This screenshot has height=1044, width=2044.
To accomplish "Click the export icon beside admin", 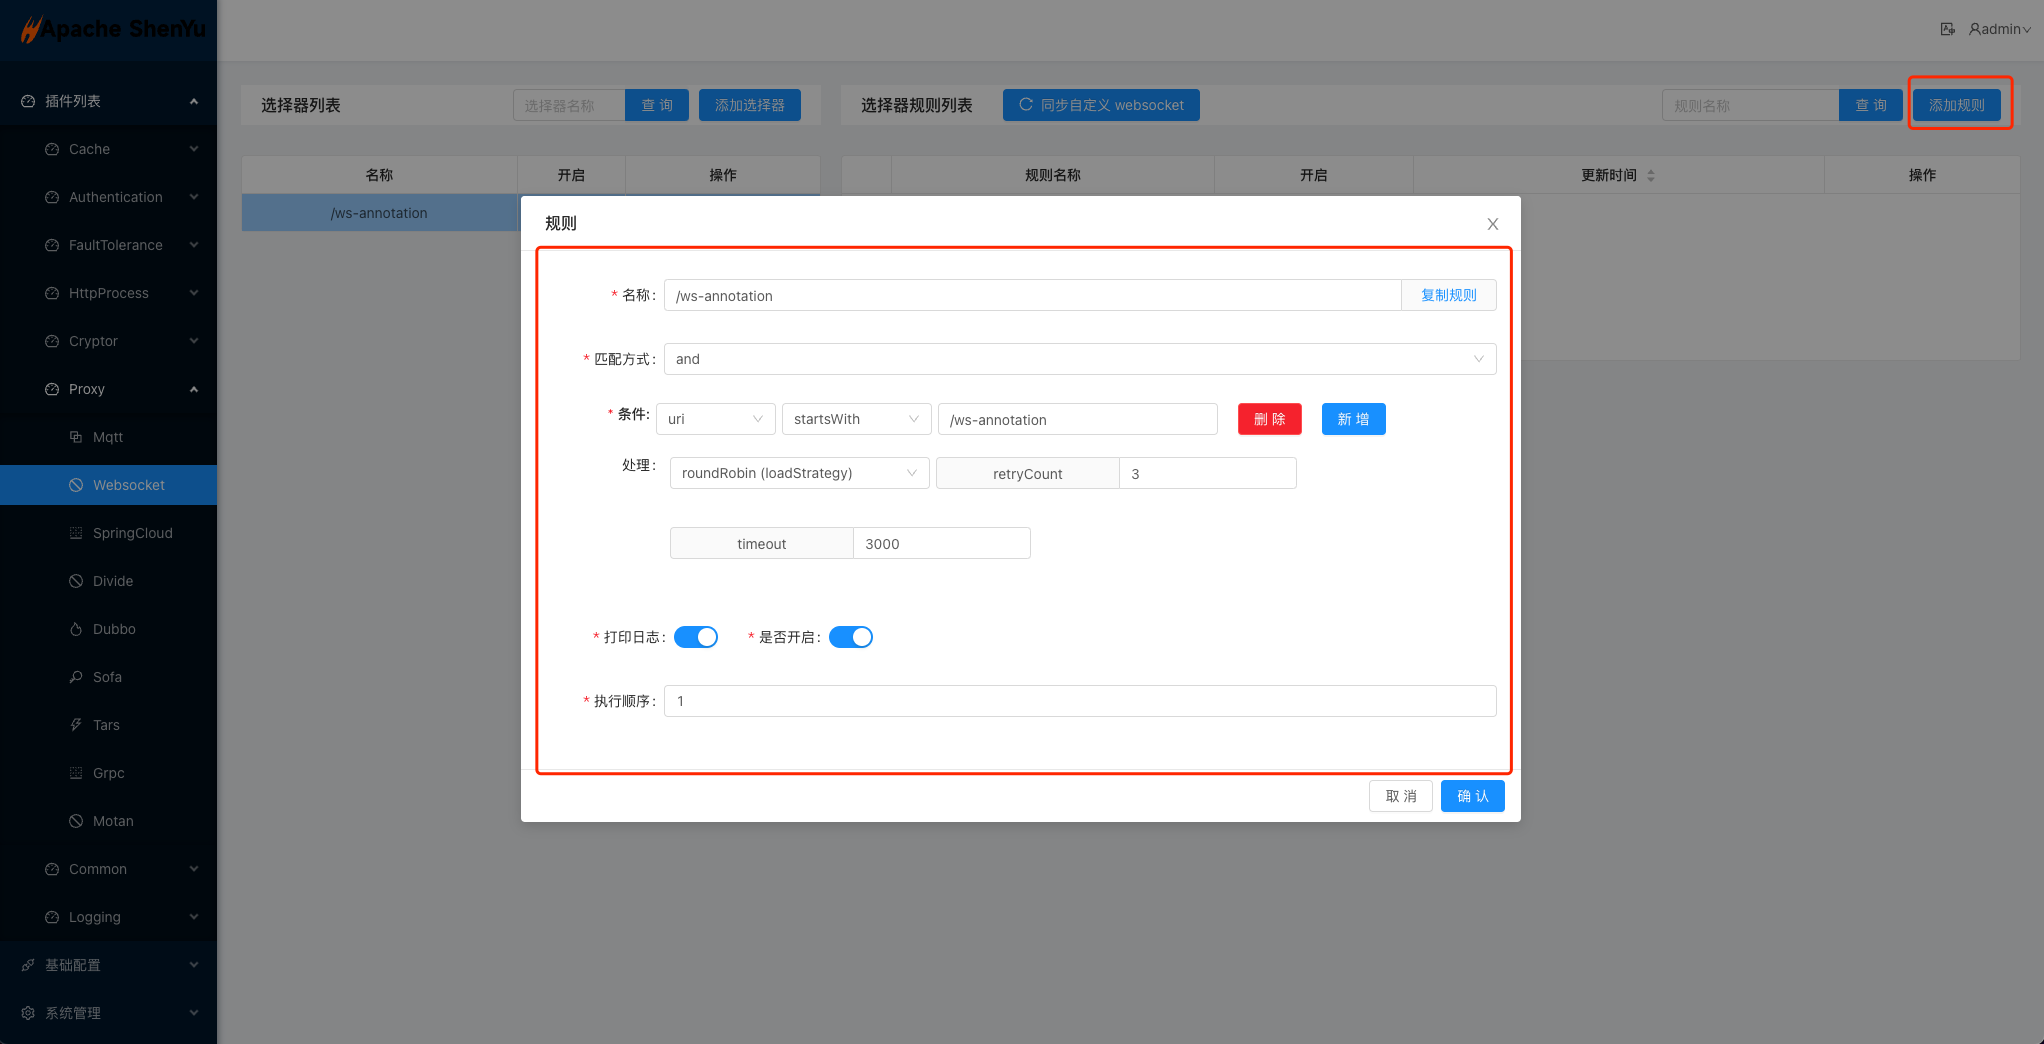I will pyautogui.click(x=1947, y=29).
